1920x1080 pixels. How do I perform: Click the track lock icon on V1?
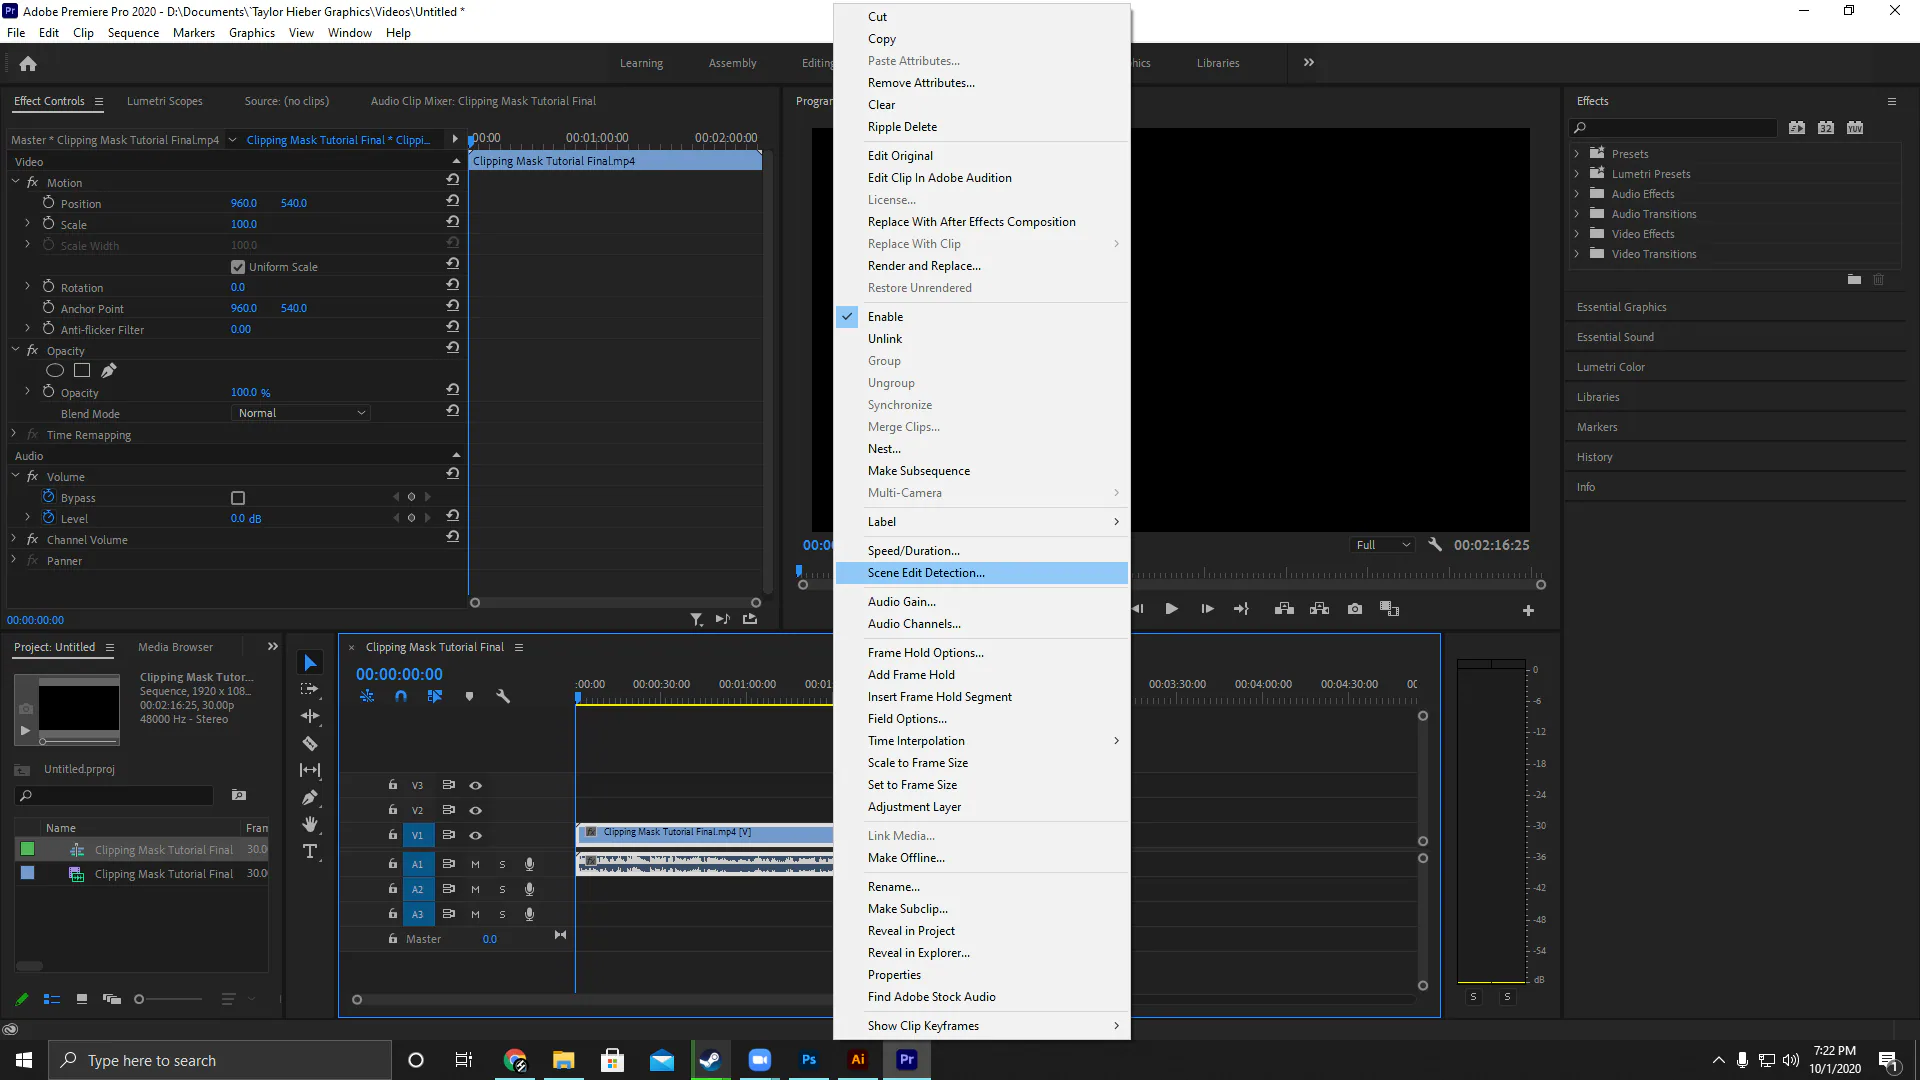point(390,835)
